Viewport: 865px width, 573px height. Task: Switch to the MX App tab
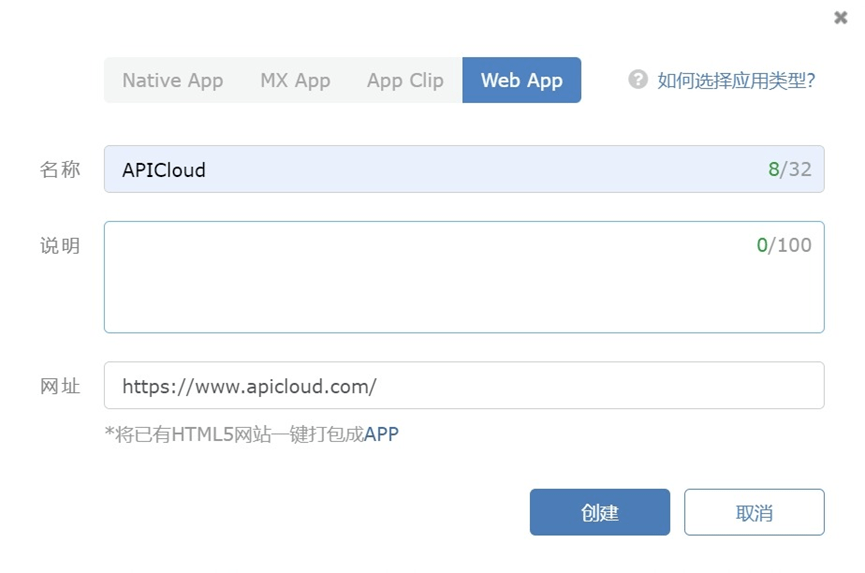295,80
